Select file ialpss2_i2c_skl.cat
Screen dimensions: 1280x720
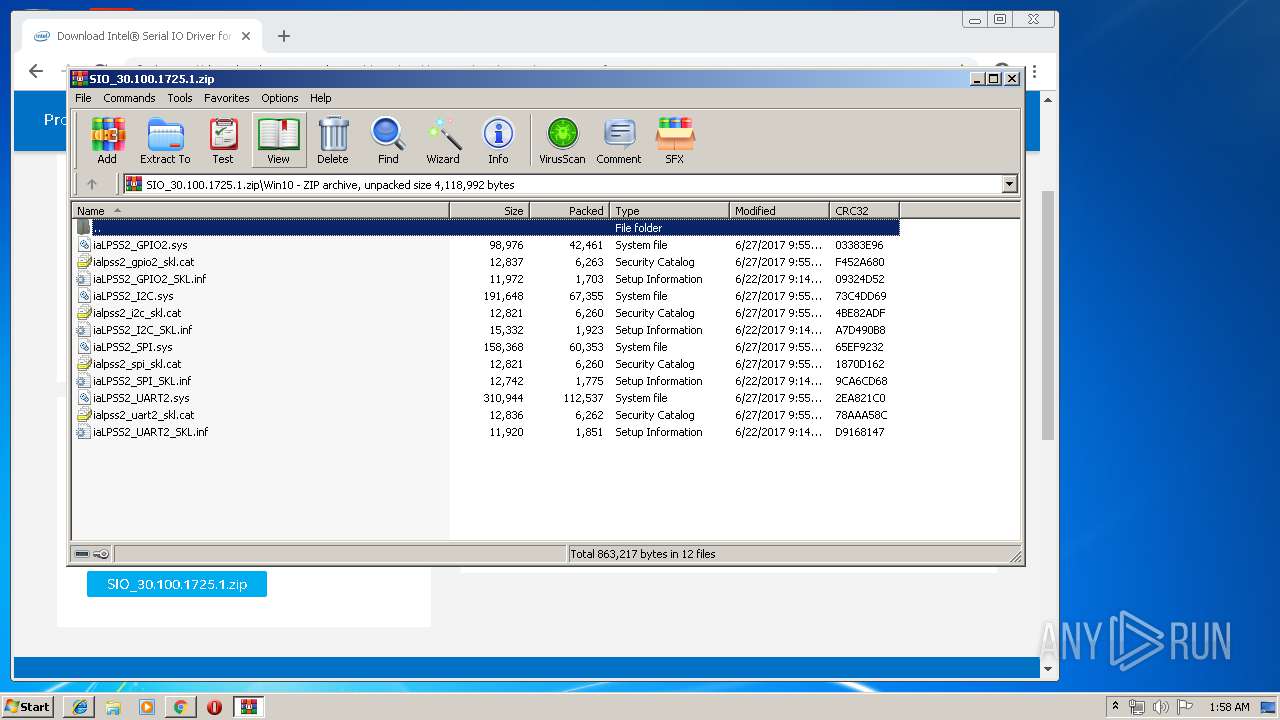pos(486,313)
